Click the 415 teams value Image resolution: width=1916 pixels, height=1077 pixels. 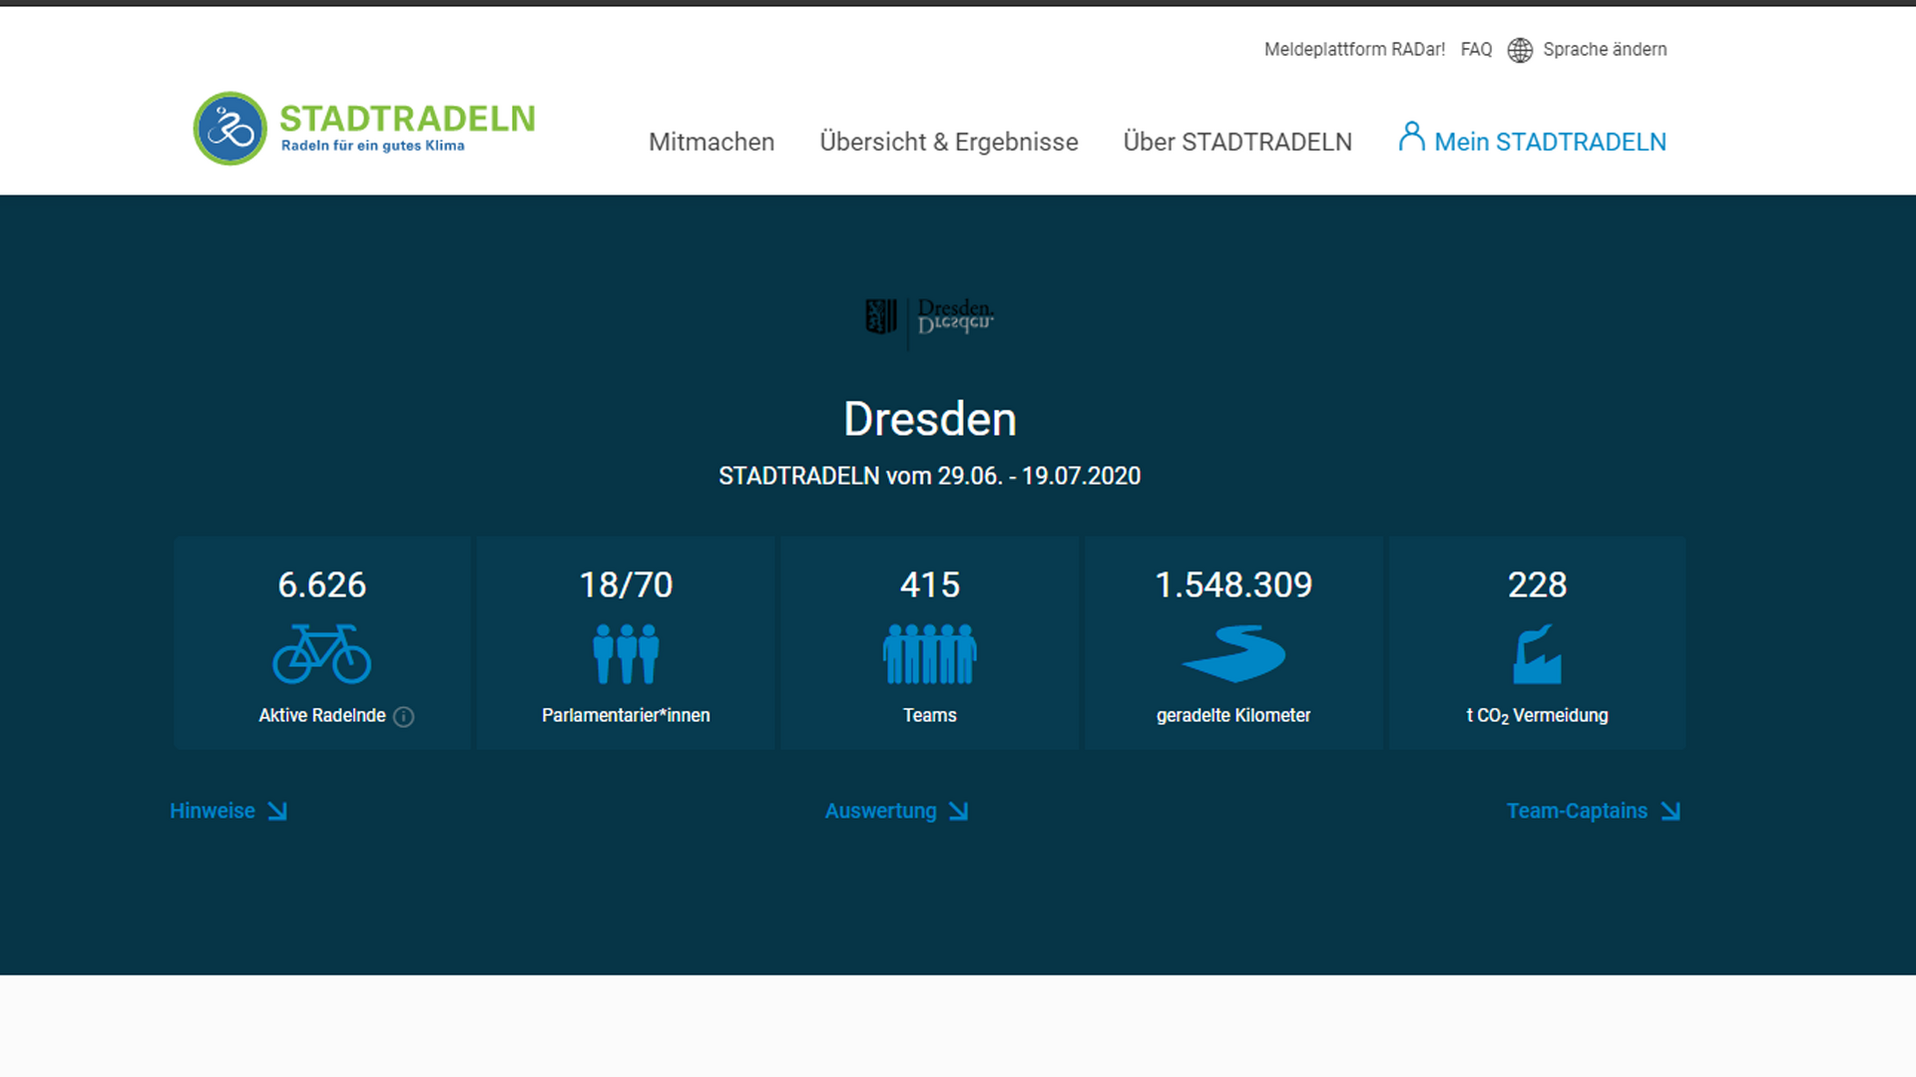(930, 584)
